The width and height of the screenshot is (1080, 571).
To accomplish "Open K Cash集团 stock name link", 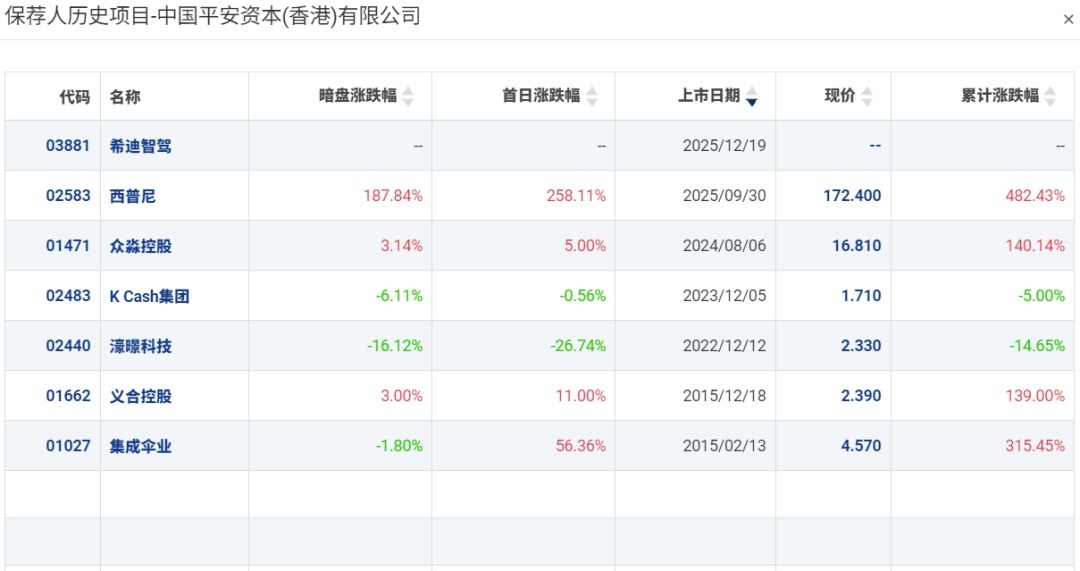I will click(149, 296).
